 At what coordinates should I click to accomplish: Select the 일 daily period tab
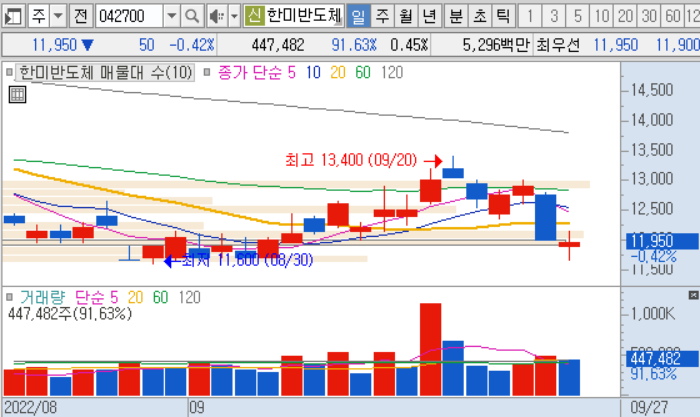358,17
